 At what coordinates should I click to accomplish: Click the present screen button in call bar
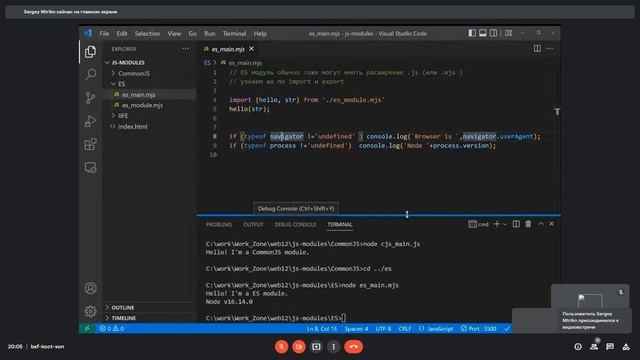(316, 347)
